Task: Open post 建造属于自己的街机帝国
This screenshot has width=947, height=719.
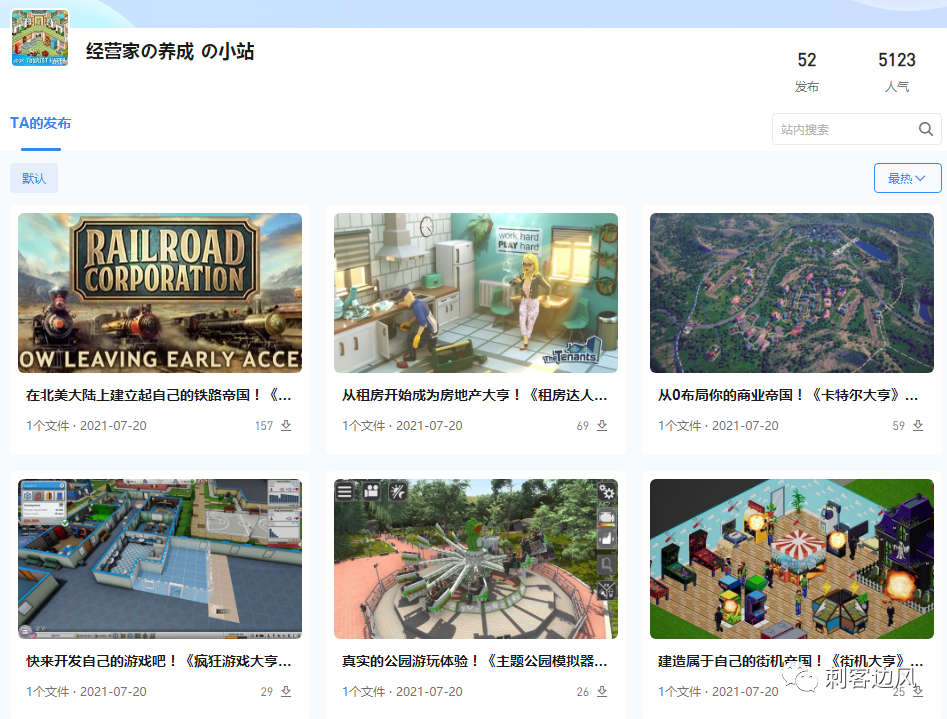Action: (791, 661)
